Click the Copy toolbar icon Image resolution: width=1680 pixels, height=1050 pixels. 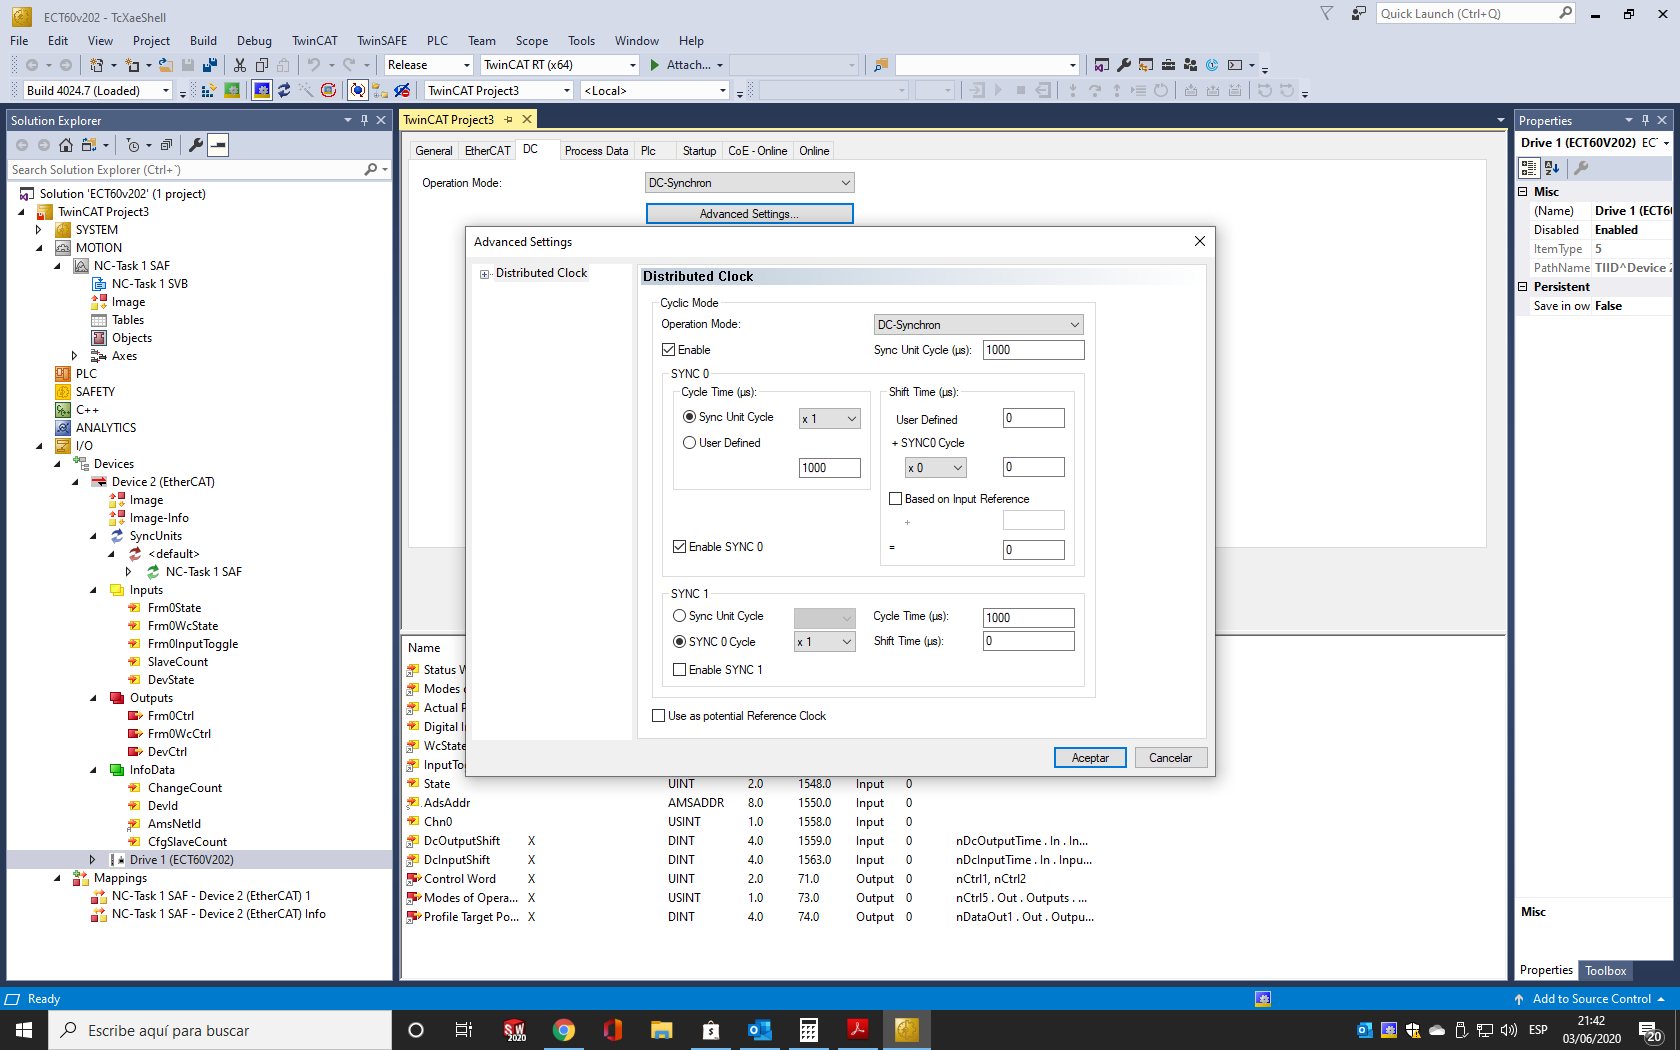[x=262, y=65]
